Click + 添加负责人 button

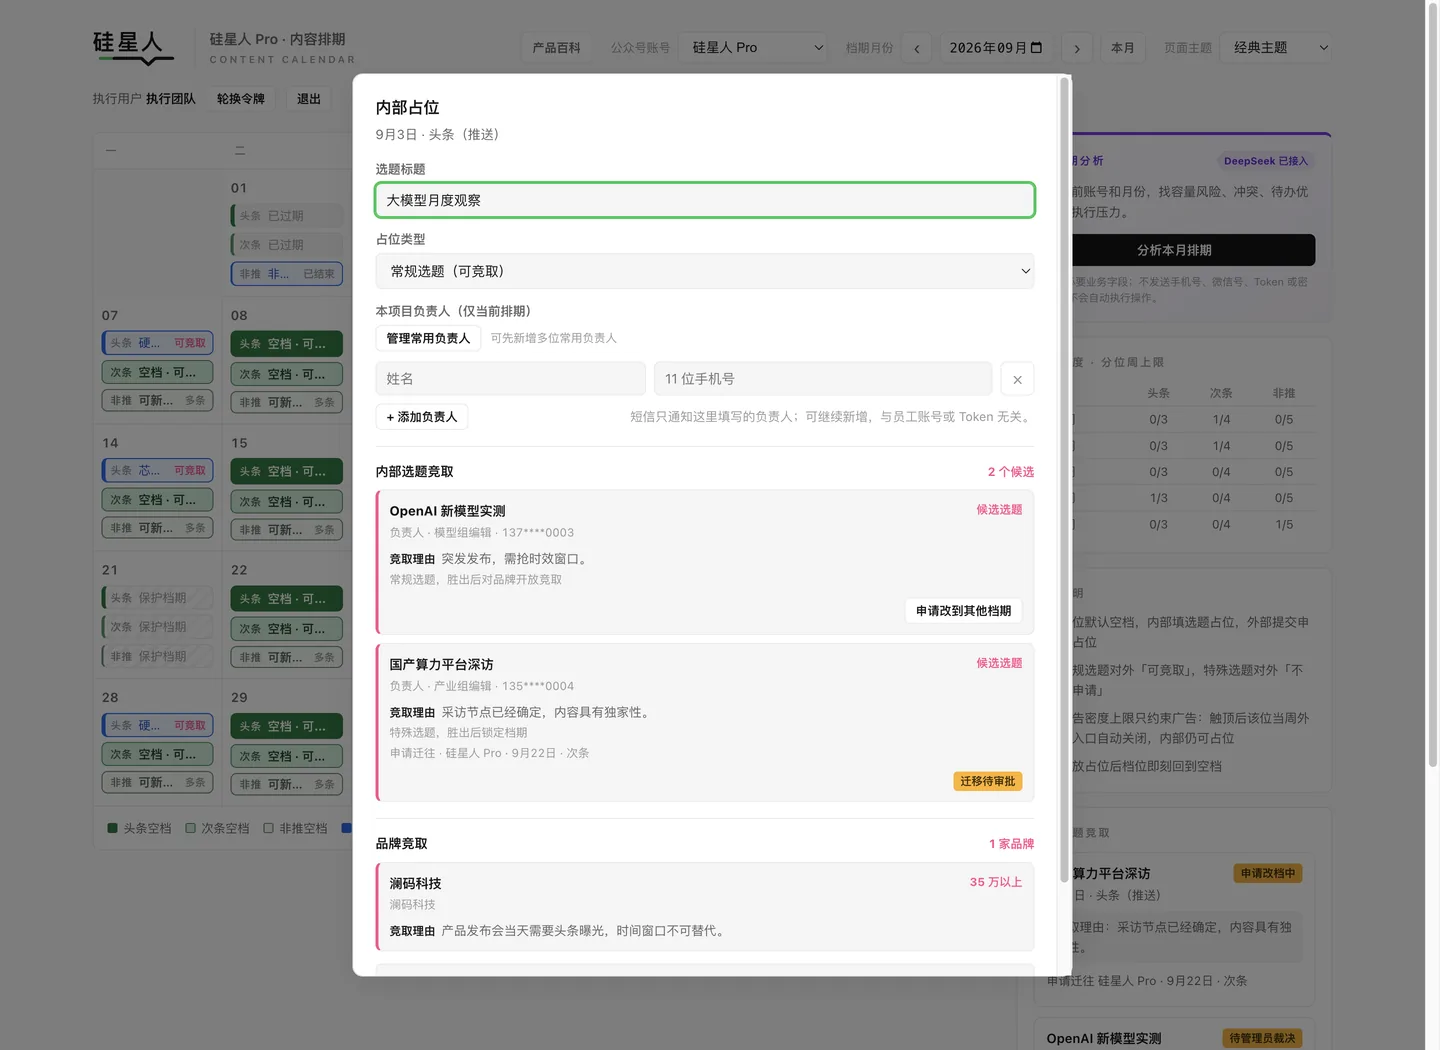click(422, 417)
